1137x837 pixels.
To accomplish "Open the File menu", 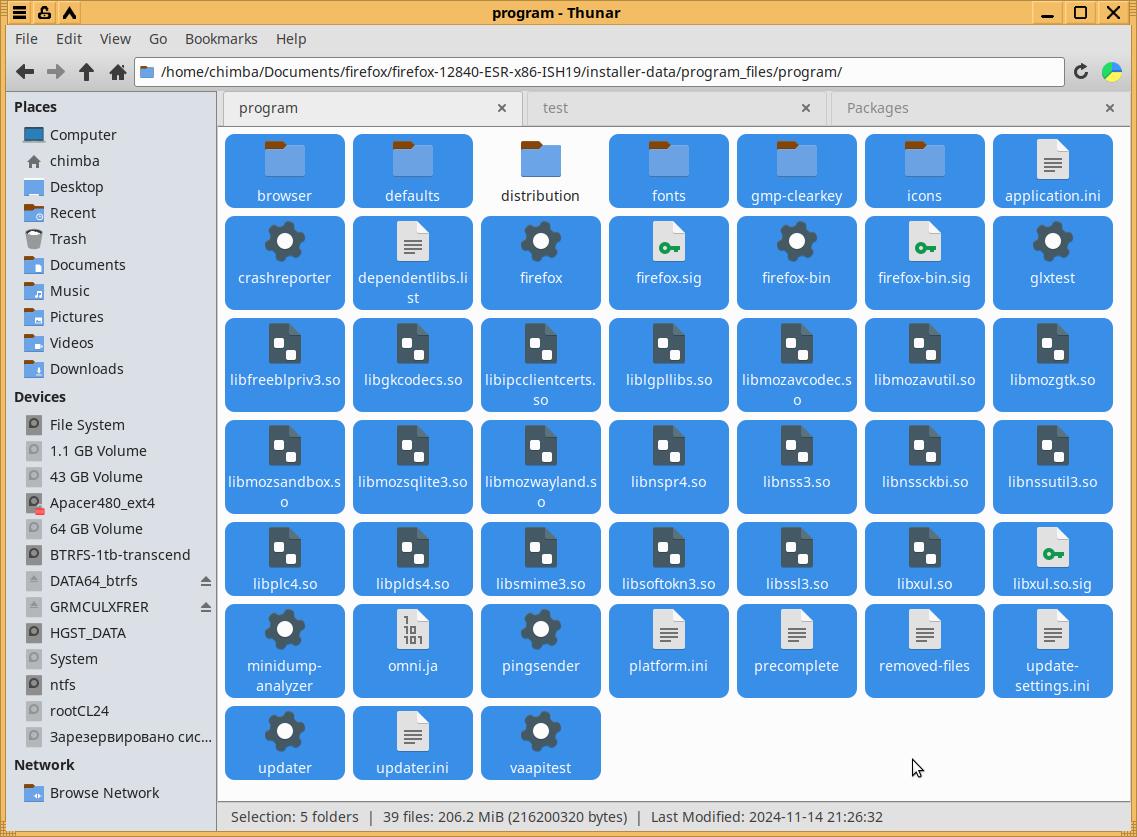I will pyautogui.click(x=26, y=39).
